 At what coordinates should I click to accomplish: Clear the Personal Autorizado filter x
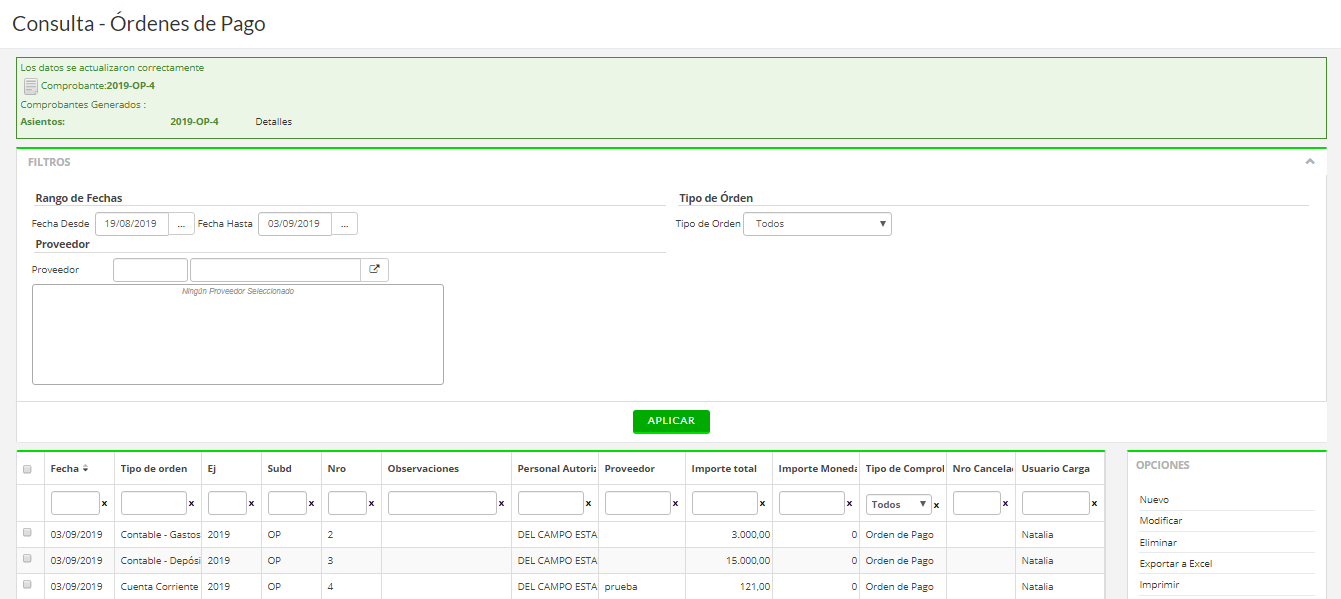[588, 504]
